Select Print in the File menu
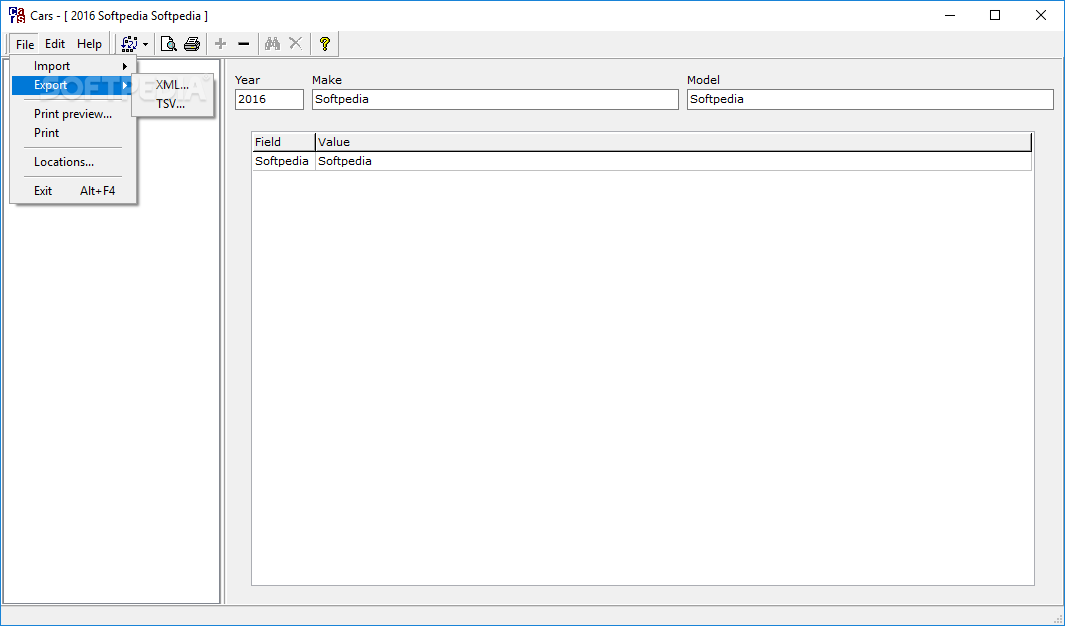This screenshot has width=1065, height=626. [73, 133]
